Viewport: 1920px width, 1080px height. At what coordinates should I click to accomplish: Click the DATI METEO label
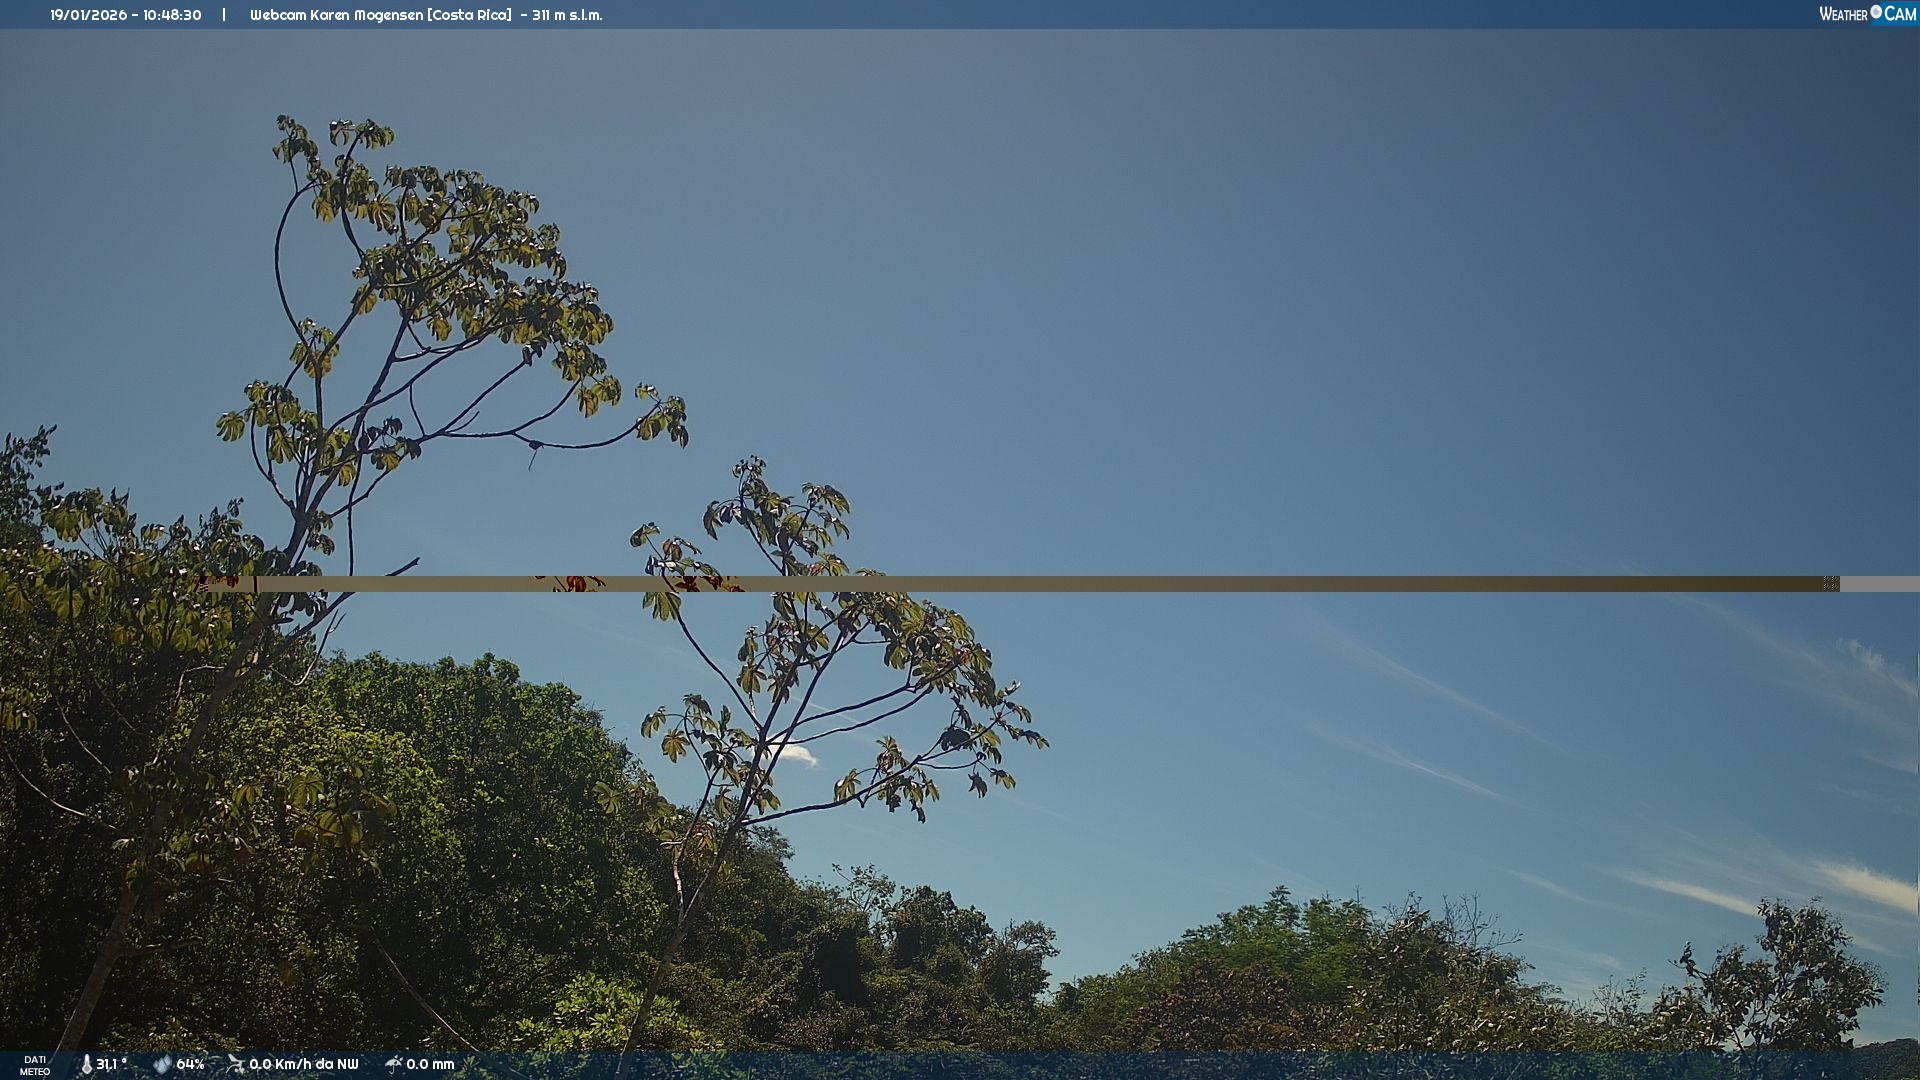point(35,1065)
